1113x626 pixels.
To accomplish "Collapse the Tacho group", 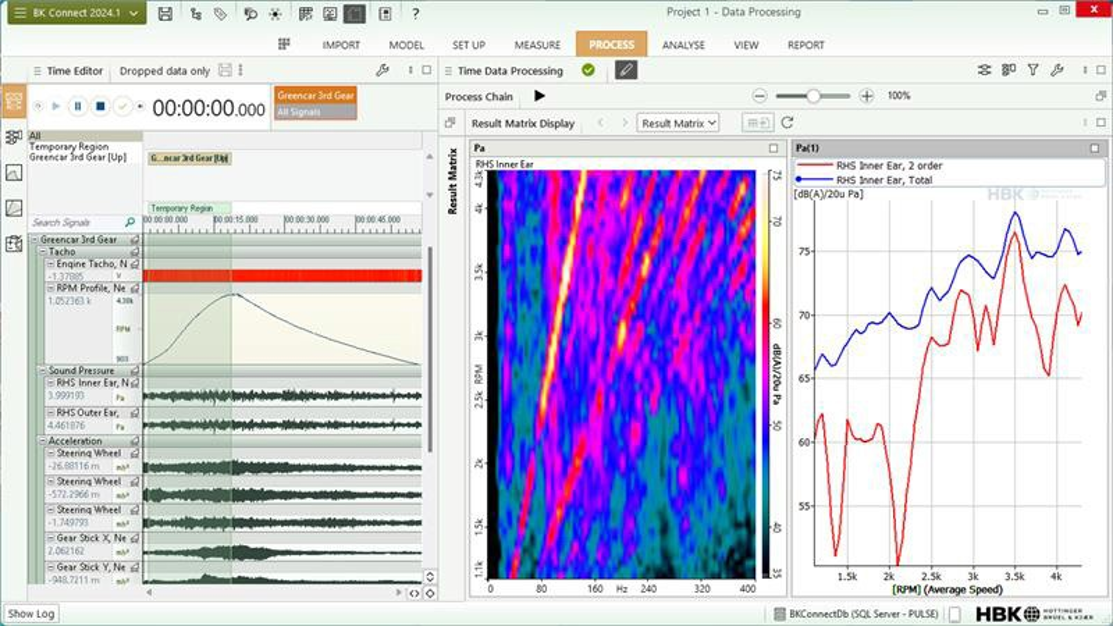I will [x=43, y=252].
